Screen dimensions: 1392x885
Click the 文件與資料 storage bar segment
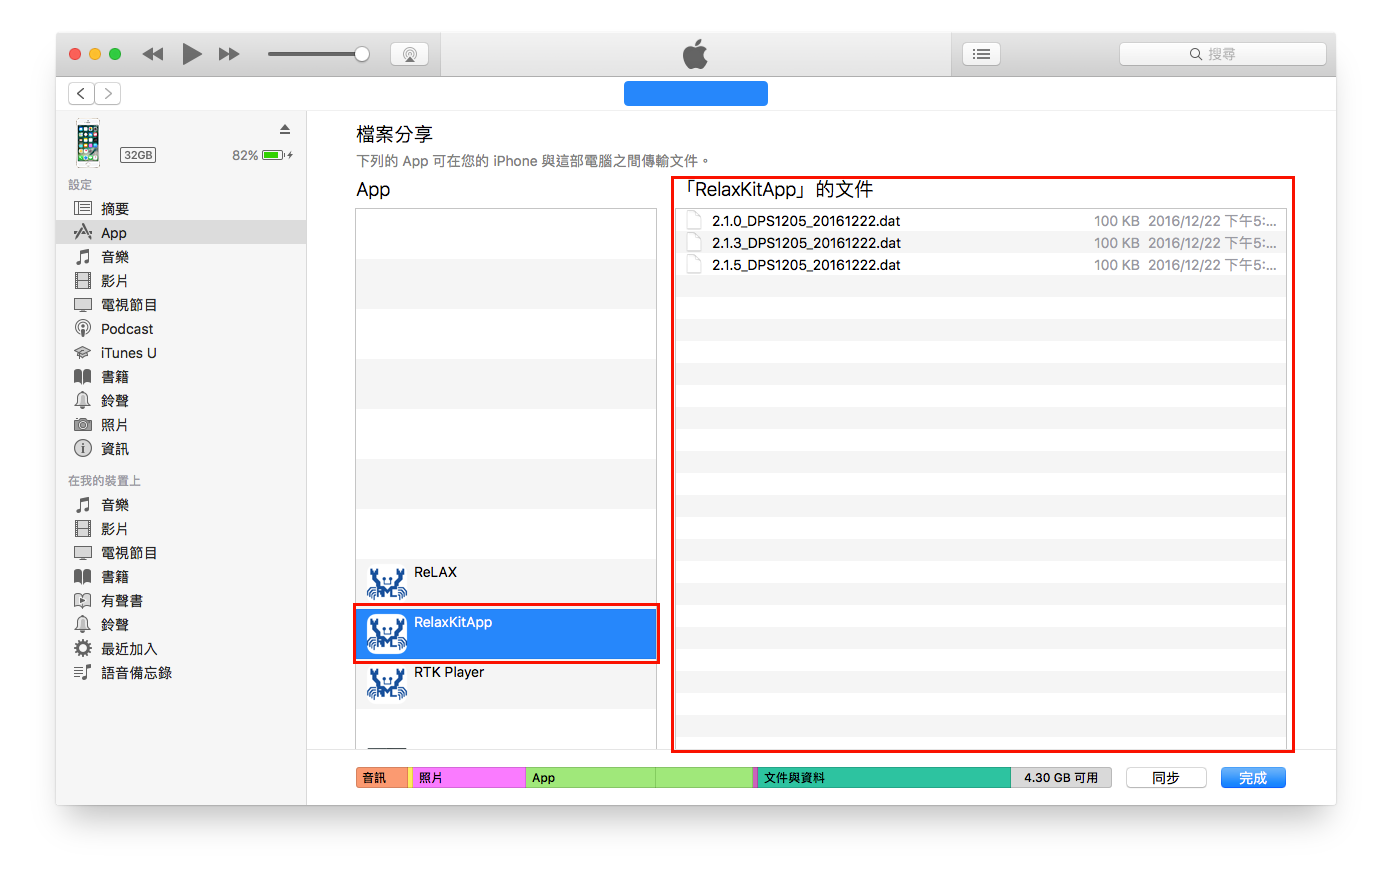click(884, 777)
